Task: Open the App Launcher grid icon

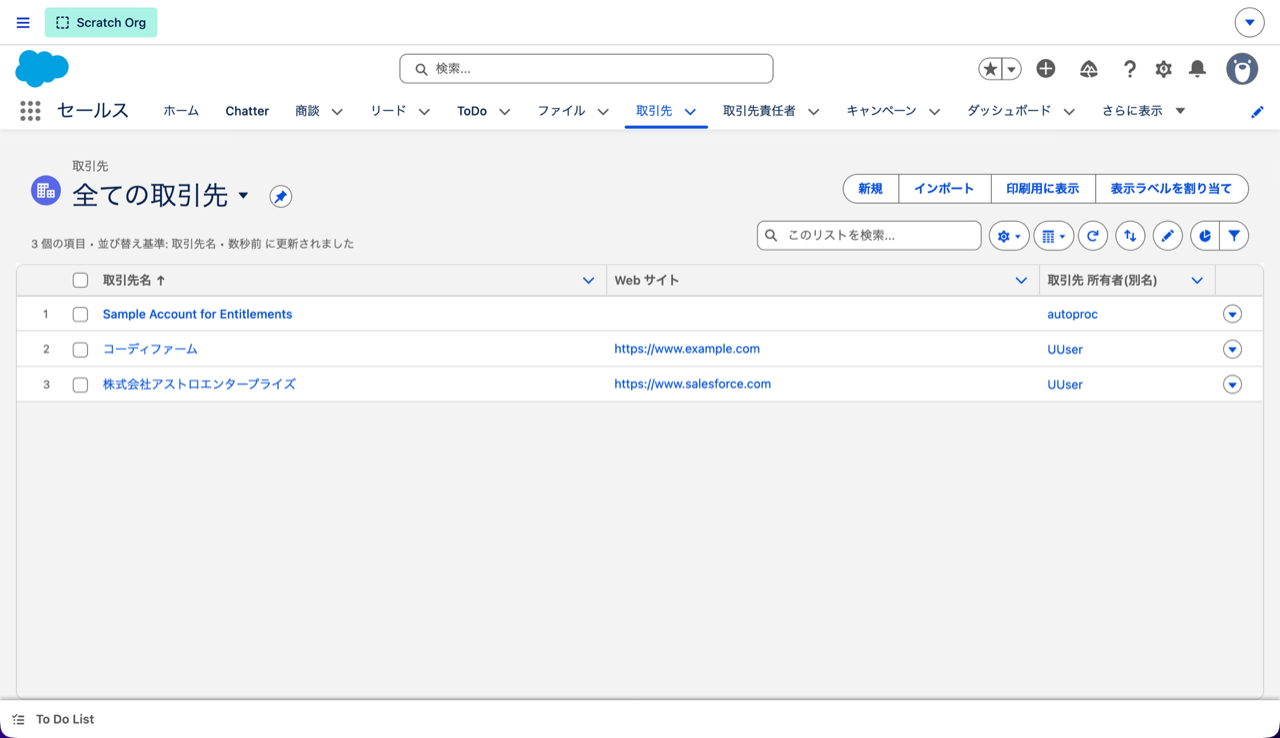Action: pos(30,111)
